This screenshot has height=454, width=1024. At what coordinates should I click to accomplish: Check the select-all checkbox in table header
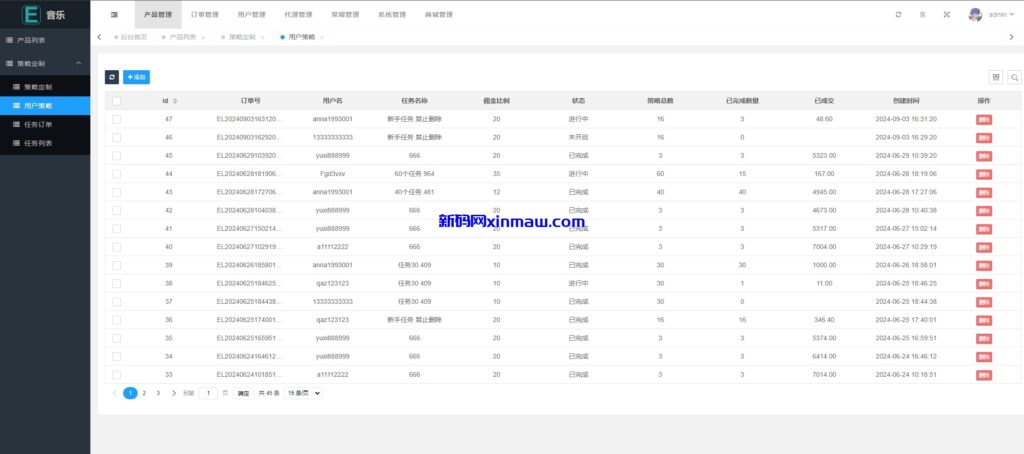[116, 101]
